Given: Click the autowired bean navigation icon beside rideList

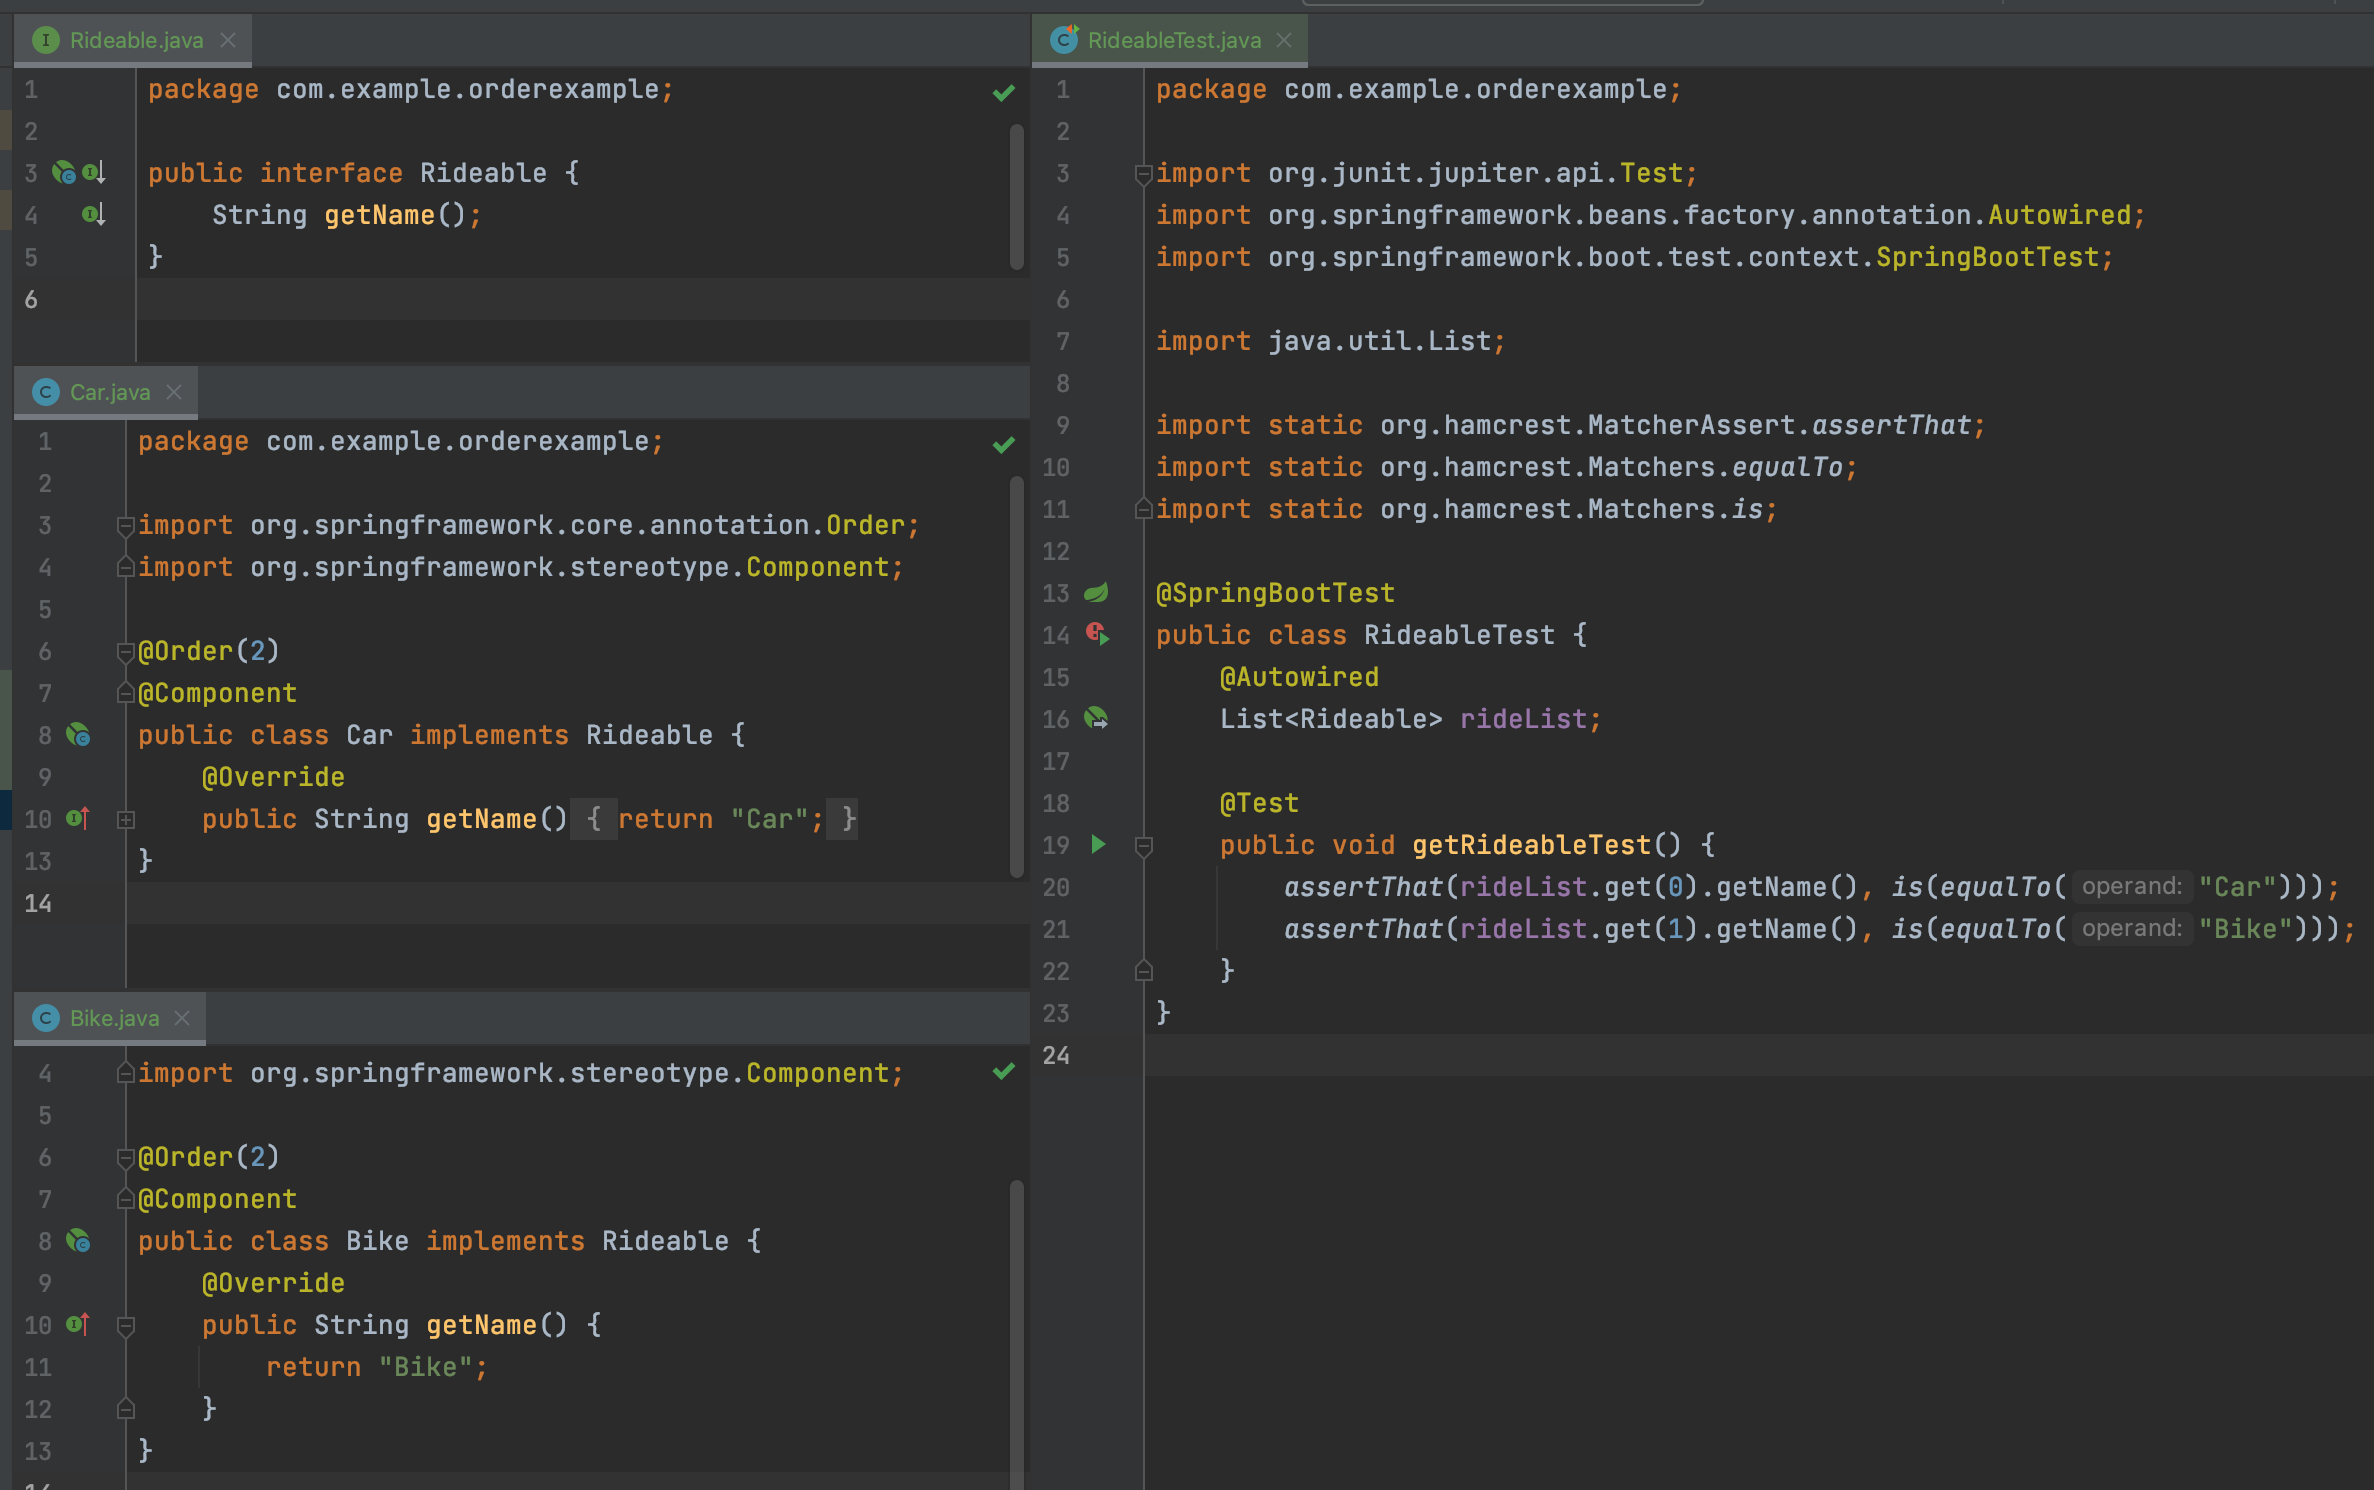Looking at the screenshot, I should 1097,719.
